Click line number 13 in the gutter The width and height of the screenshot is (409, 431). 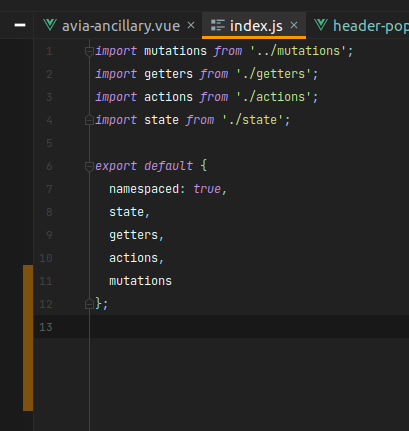[x=46, y=327]
